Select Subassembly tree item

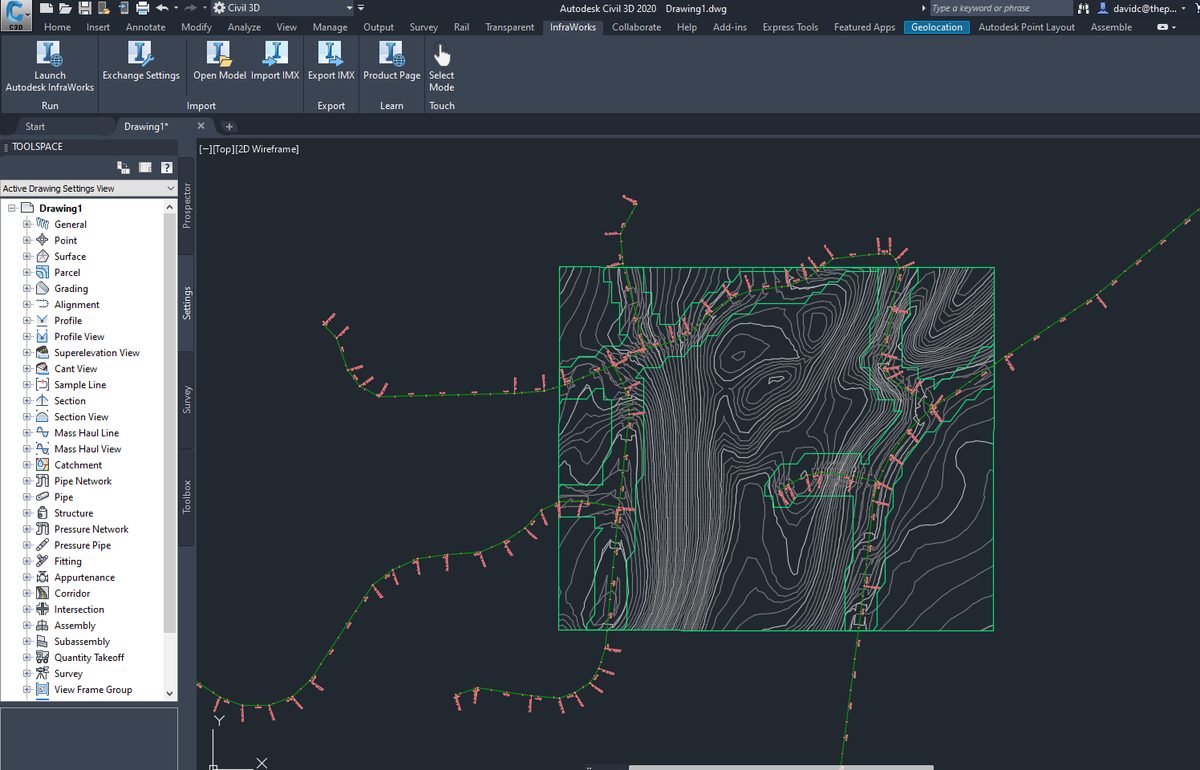tap(82, 641)
